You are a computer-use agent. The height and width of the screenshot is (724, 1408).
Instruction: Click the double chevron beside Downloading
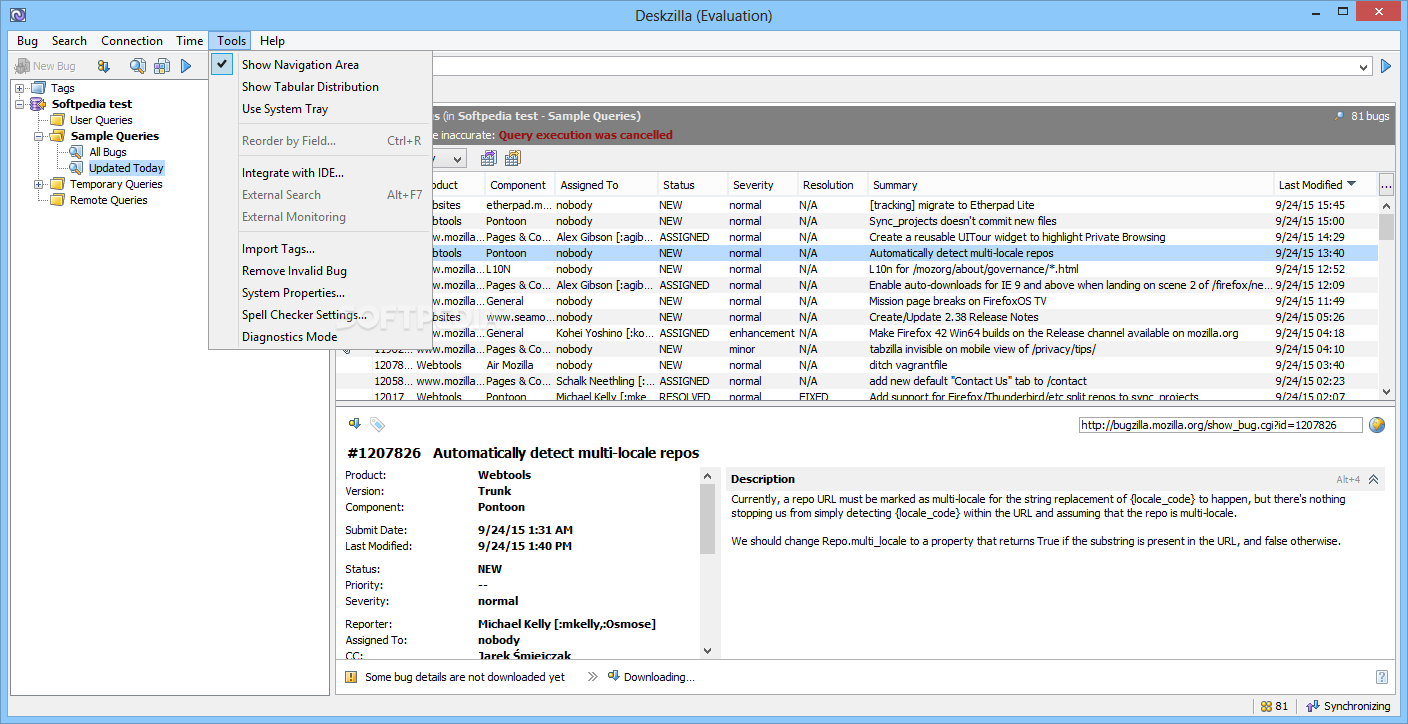(x=592, y=677)
